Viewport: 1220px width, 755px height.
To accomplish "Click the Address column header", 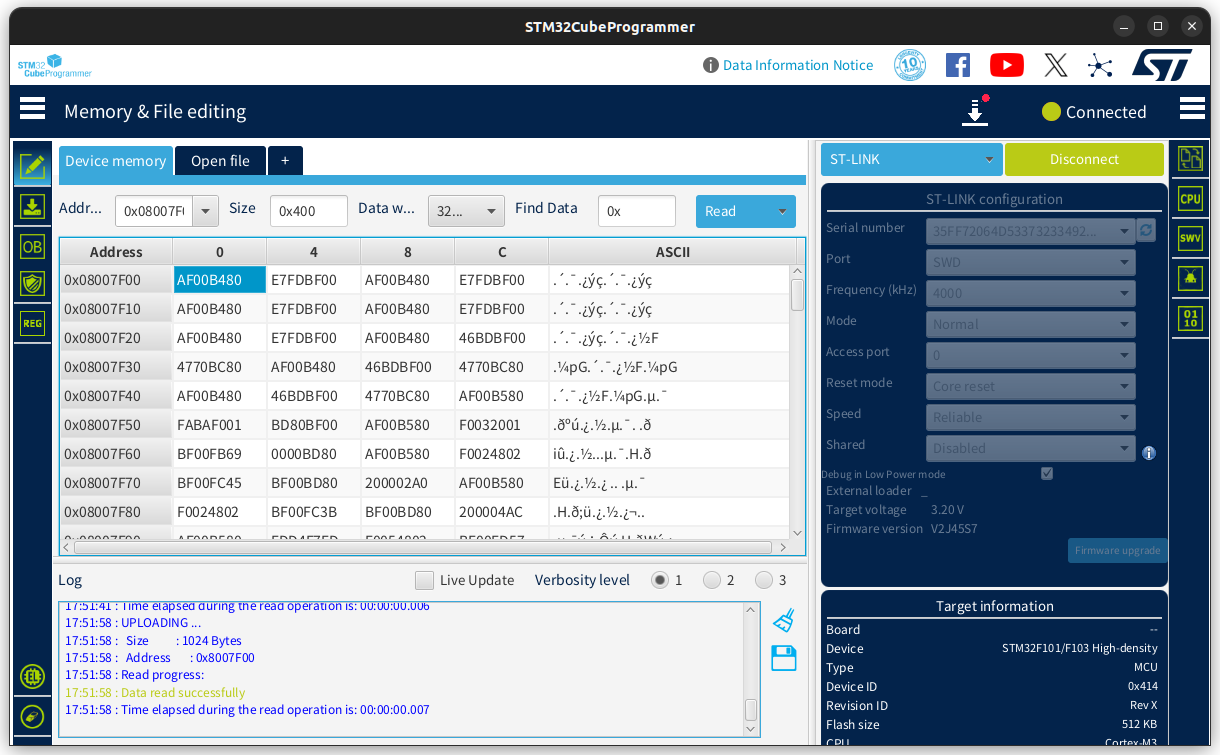I will point(116,252).
